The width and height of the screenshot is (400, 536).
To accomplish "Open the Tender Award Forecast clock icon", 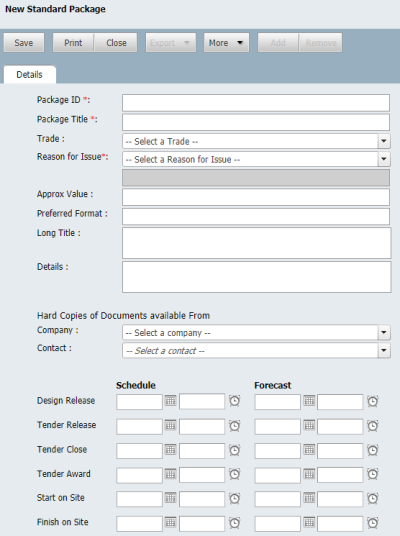I will [x=373, y=474].
